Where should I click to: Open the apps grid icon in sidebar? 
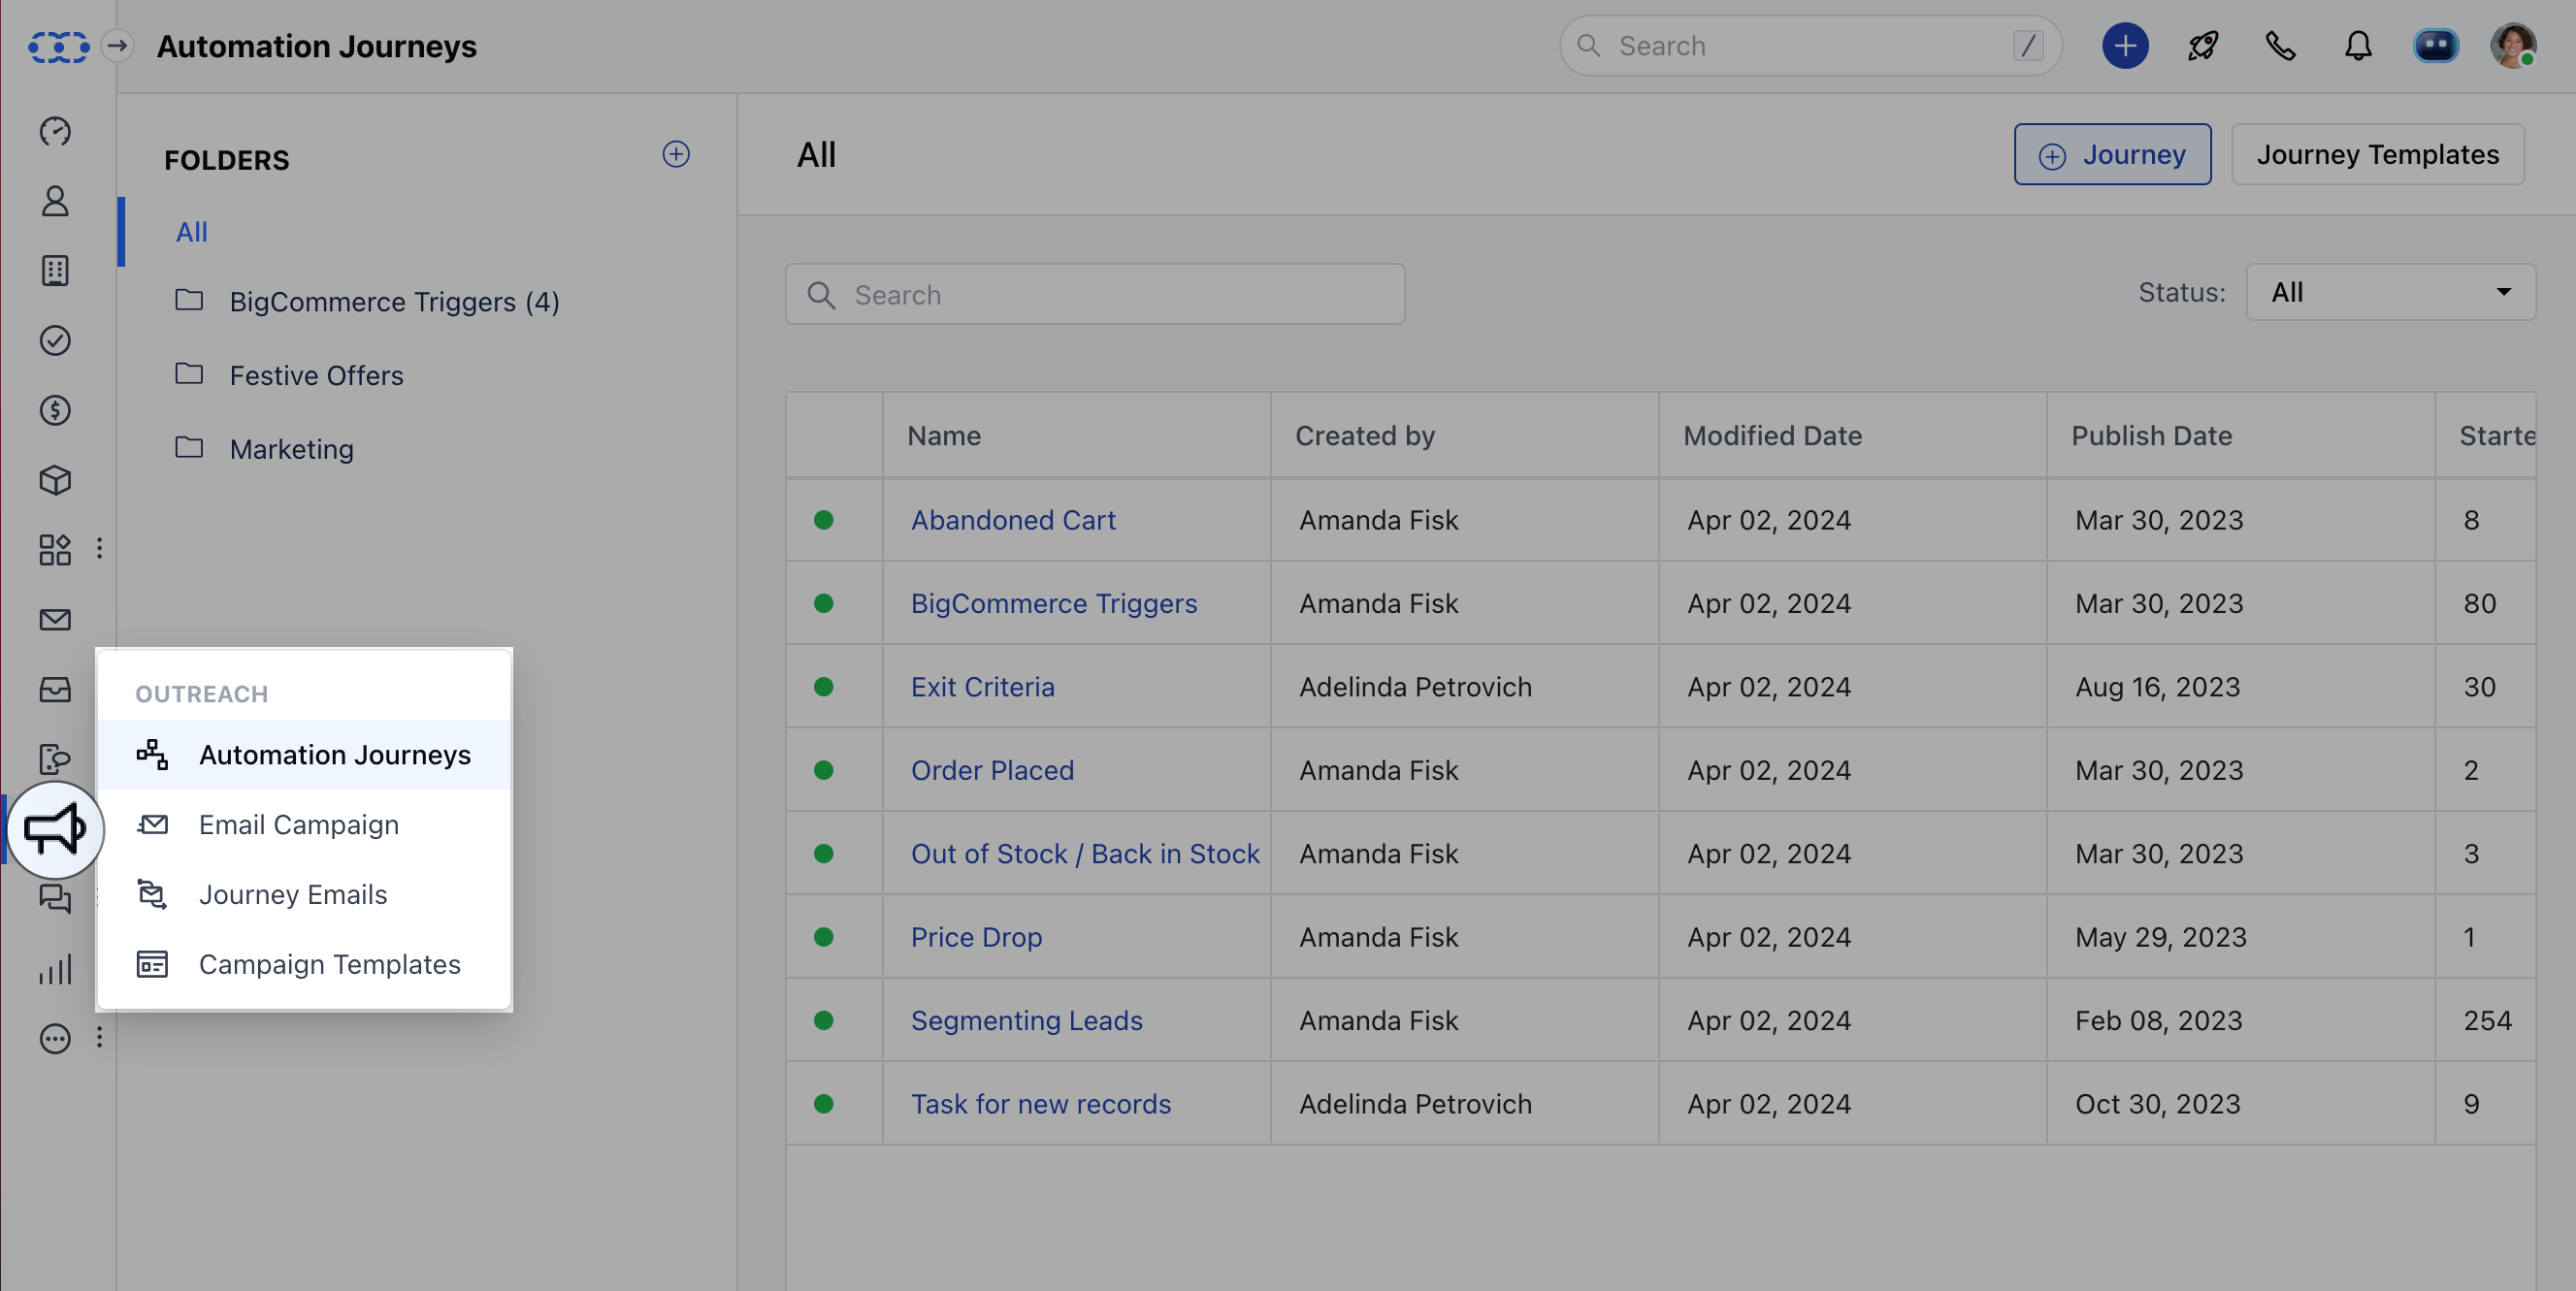tap(55, 549)
